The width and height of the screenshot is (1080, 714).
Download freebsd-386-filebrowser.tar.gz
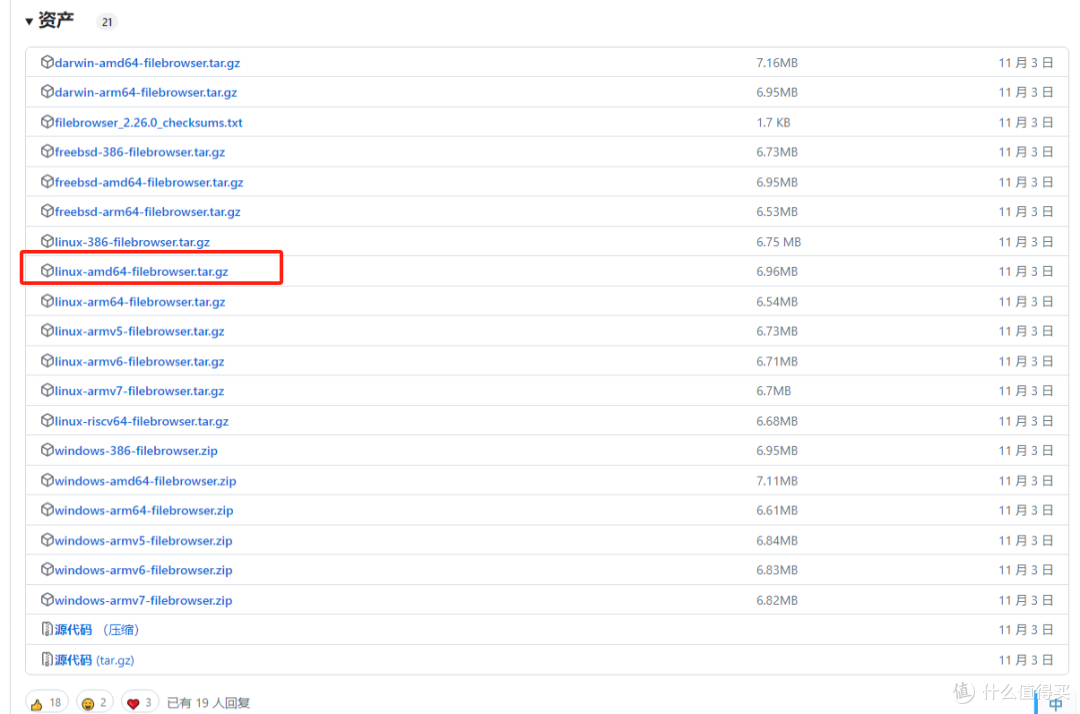click(x=140, y=152)
